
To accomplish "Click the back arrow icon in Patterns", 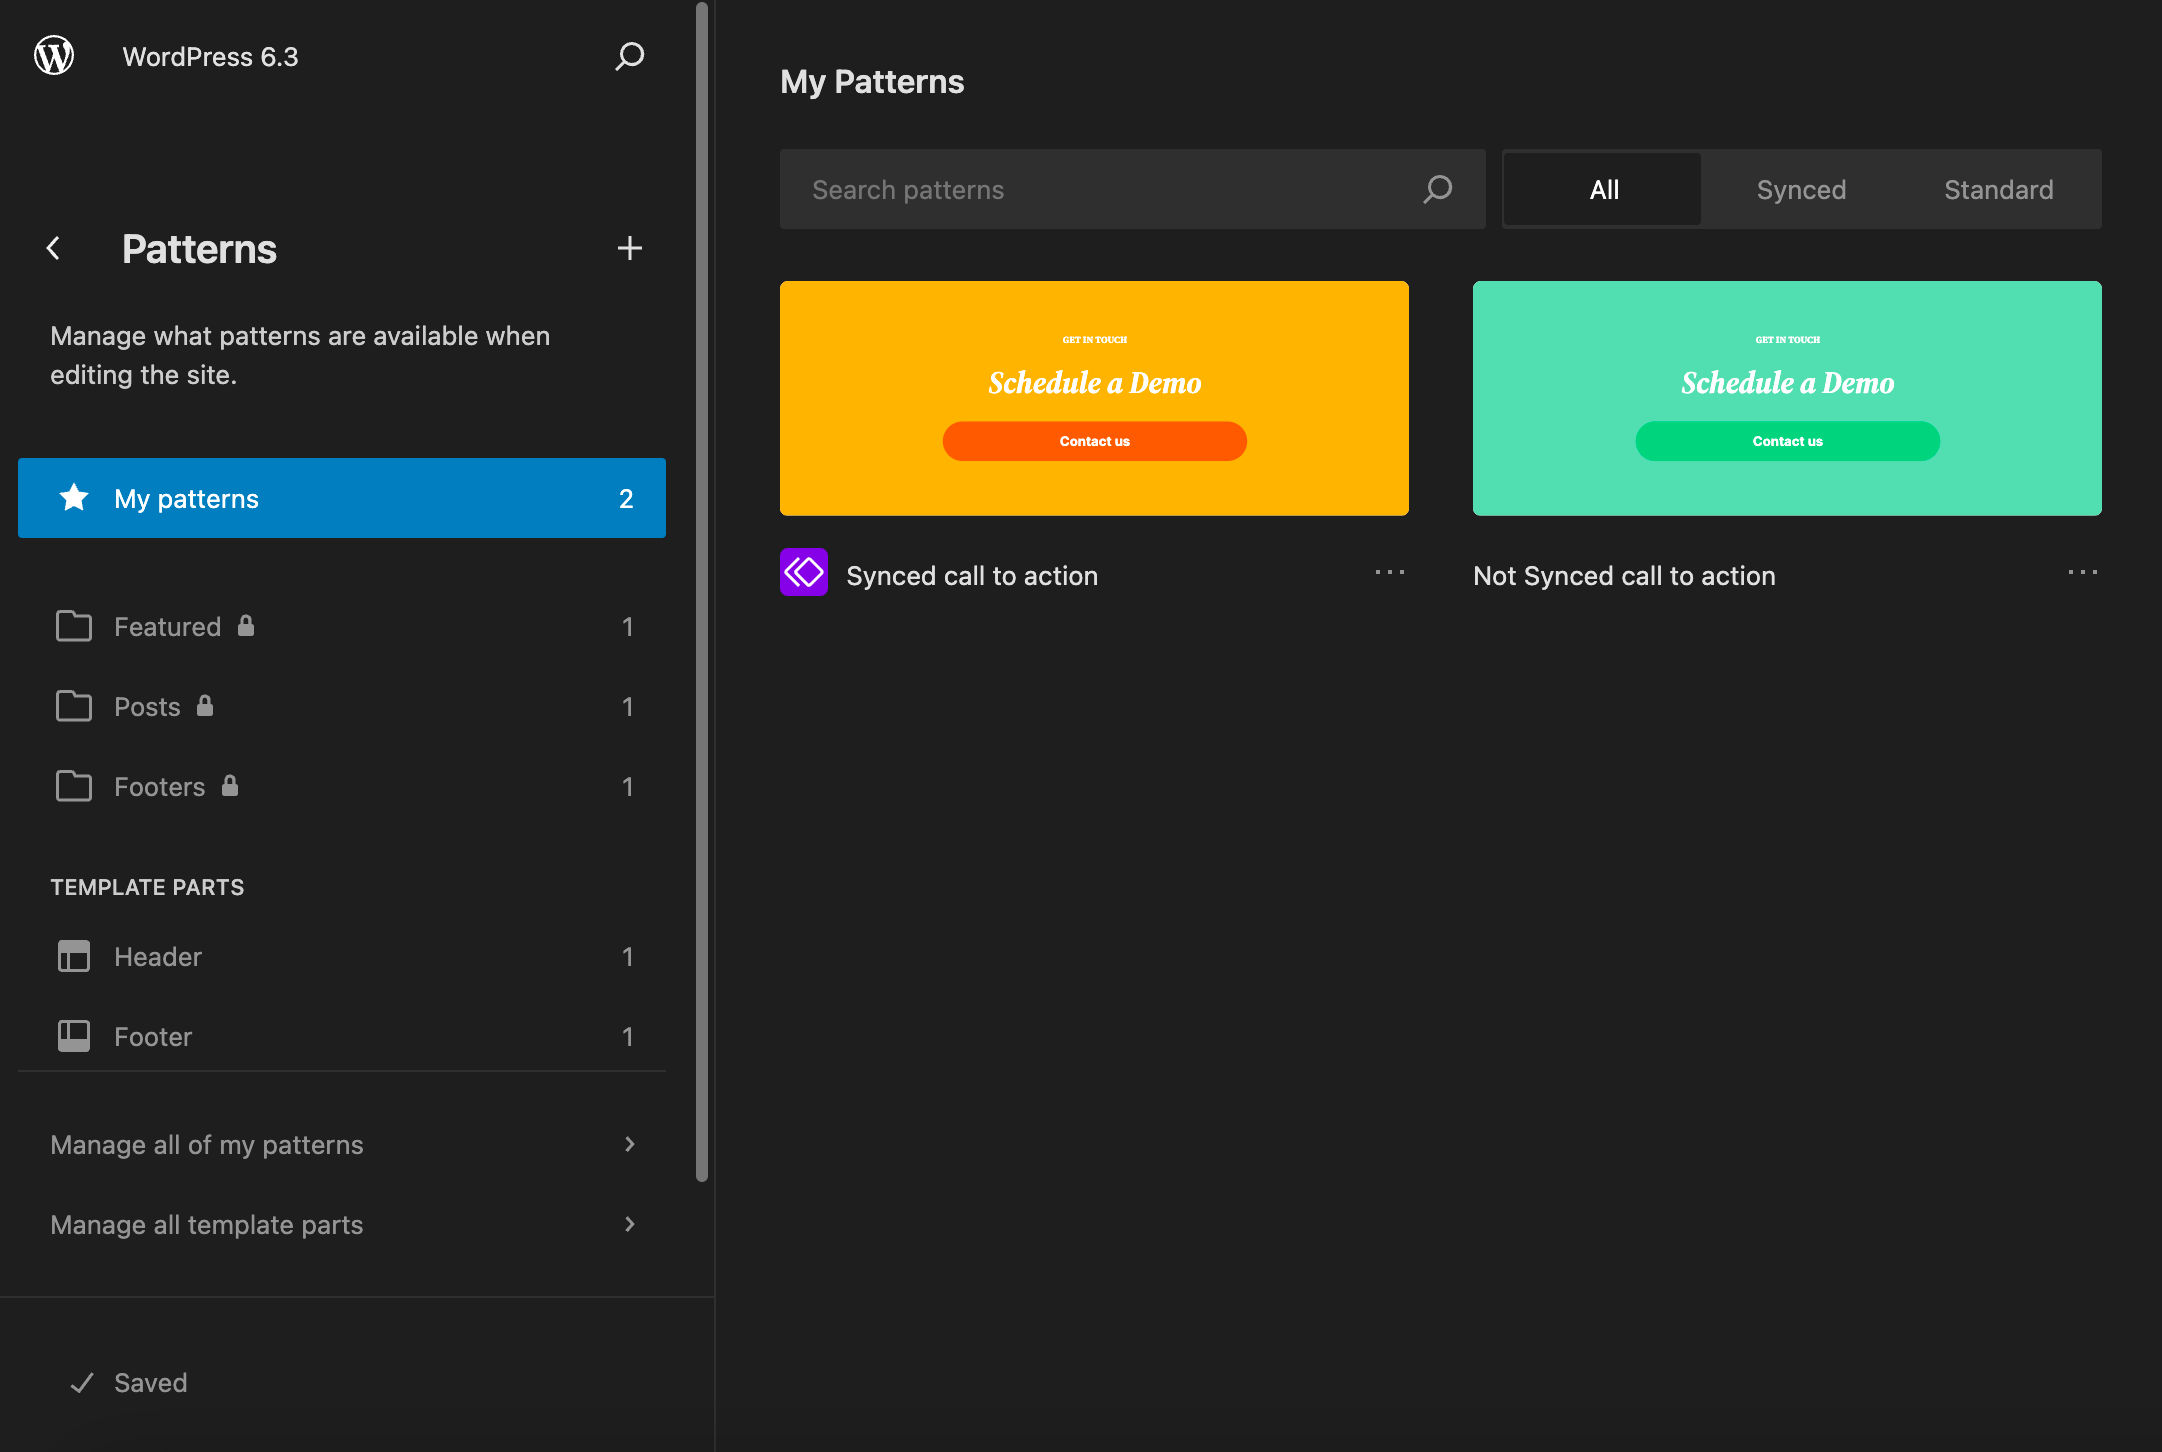I will [x=55, y=246].
